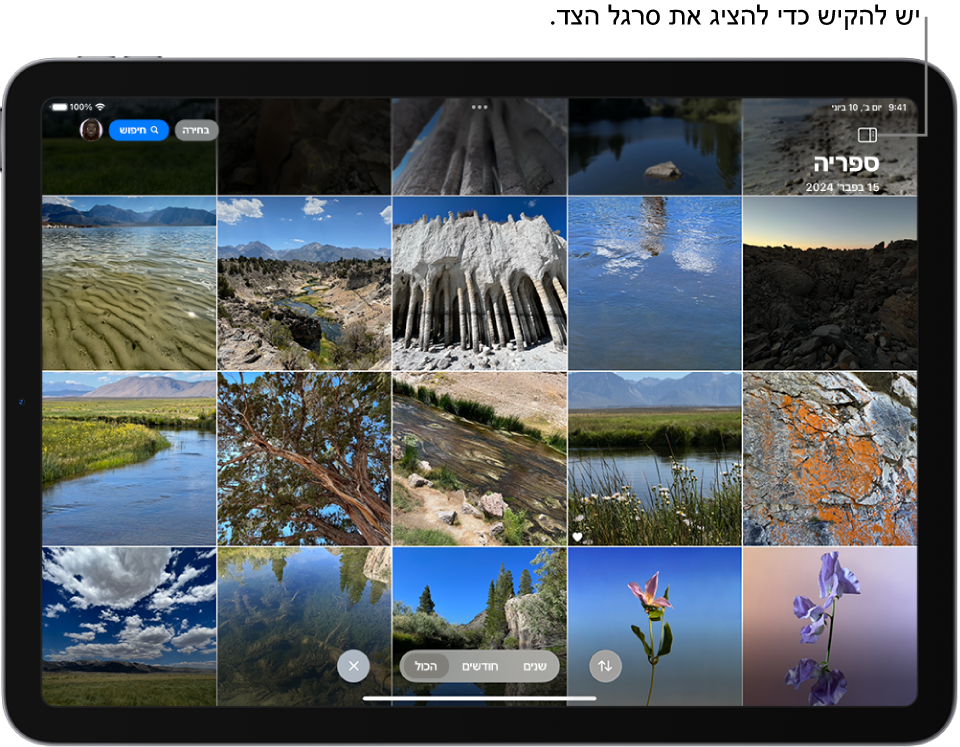Image resolution: width=960 pixels, height=747 pixels.
Task: Switch to the הכול tab
Action: (x=426, y=666)
